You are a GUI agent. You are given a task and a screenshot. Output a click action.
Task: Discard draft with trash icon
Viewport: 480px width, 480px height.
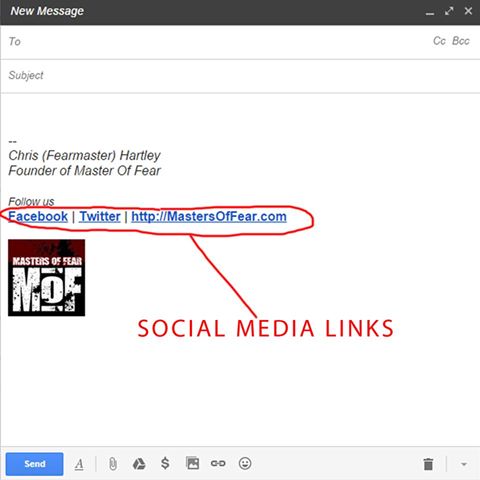click(x=428, y=464)
